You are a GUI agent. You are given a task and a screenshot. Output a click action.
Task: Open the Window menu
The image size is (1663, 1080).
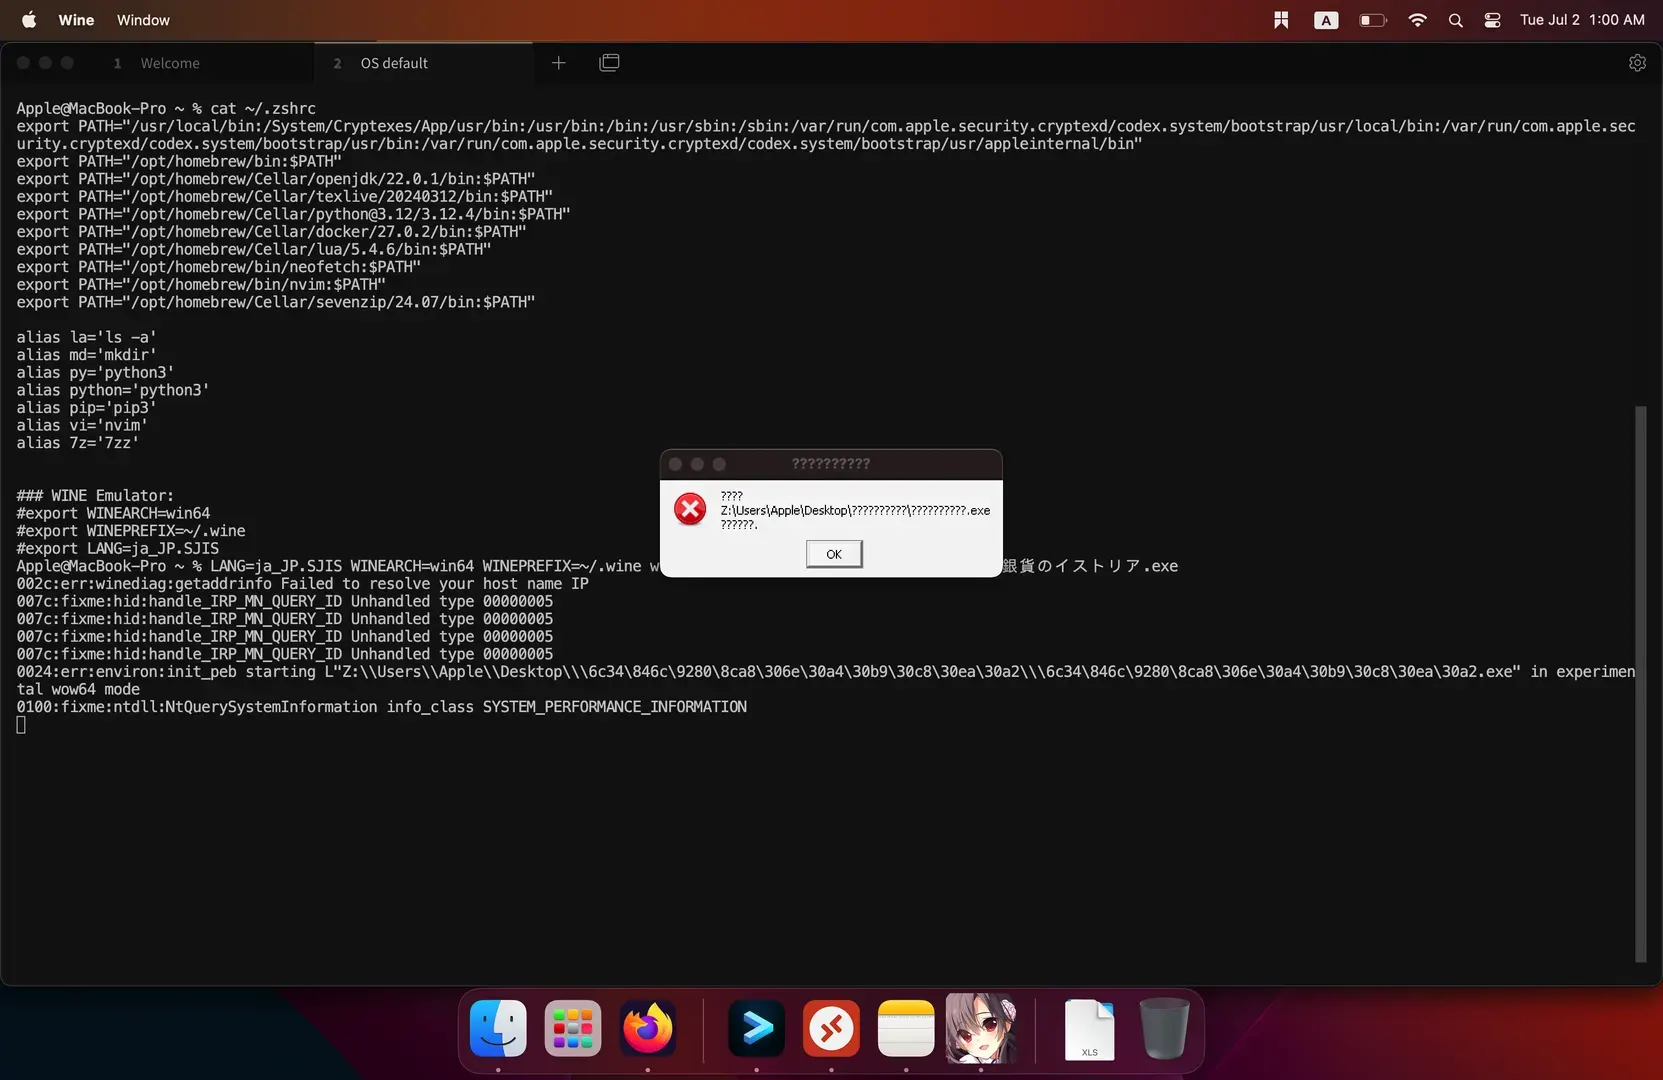pyautogui.click(x=143, y=20)
